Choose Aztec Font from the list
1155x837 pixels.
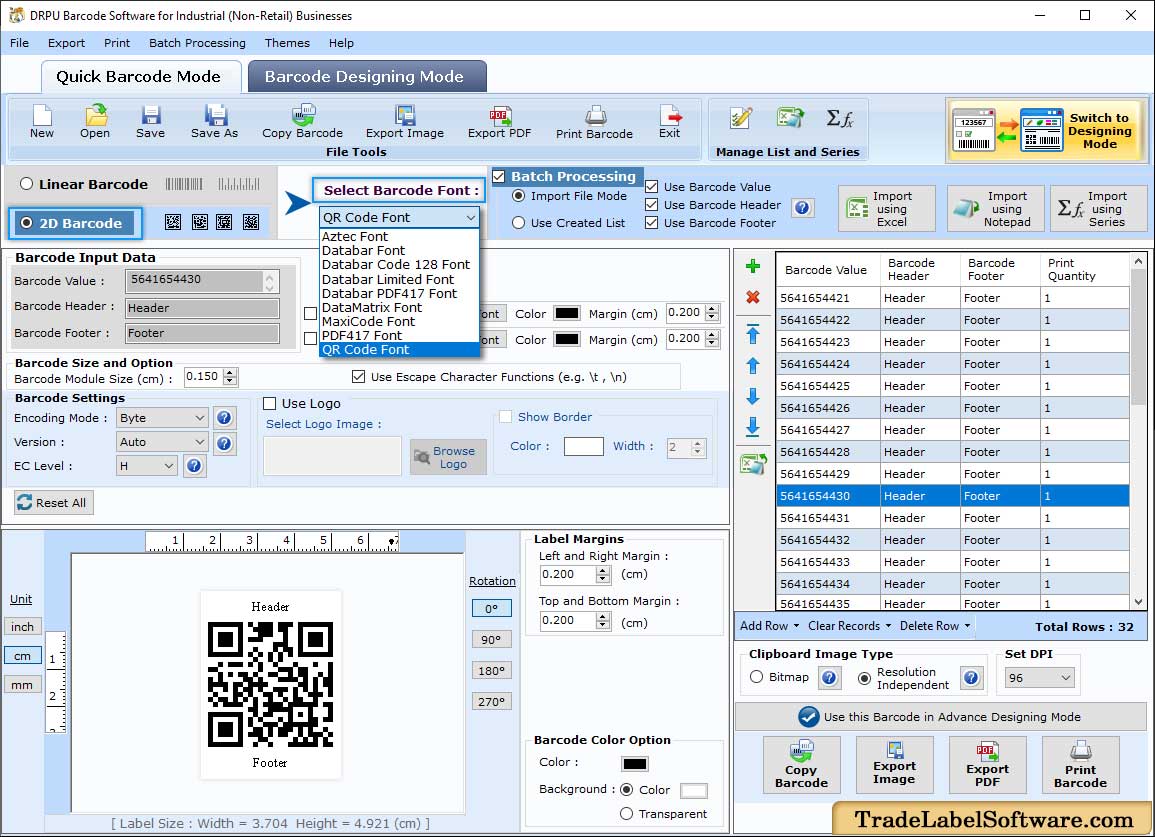355,237
